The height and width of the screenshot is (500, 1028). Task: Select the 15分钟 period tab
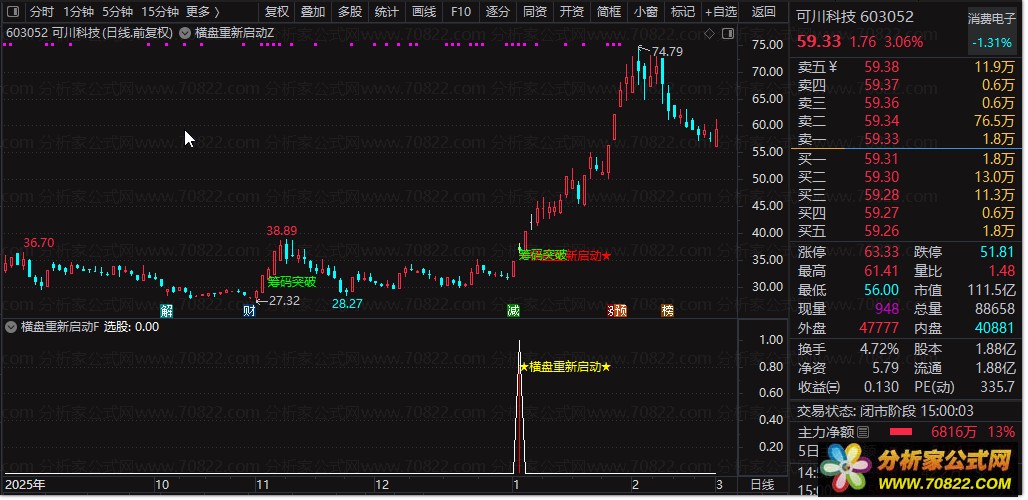coord(160,12)
